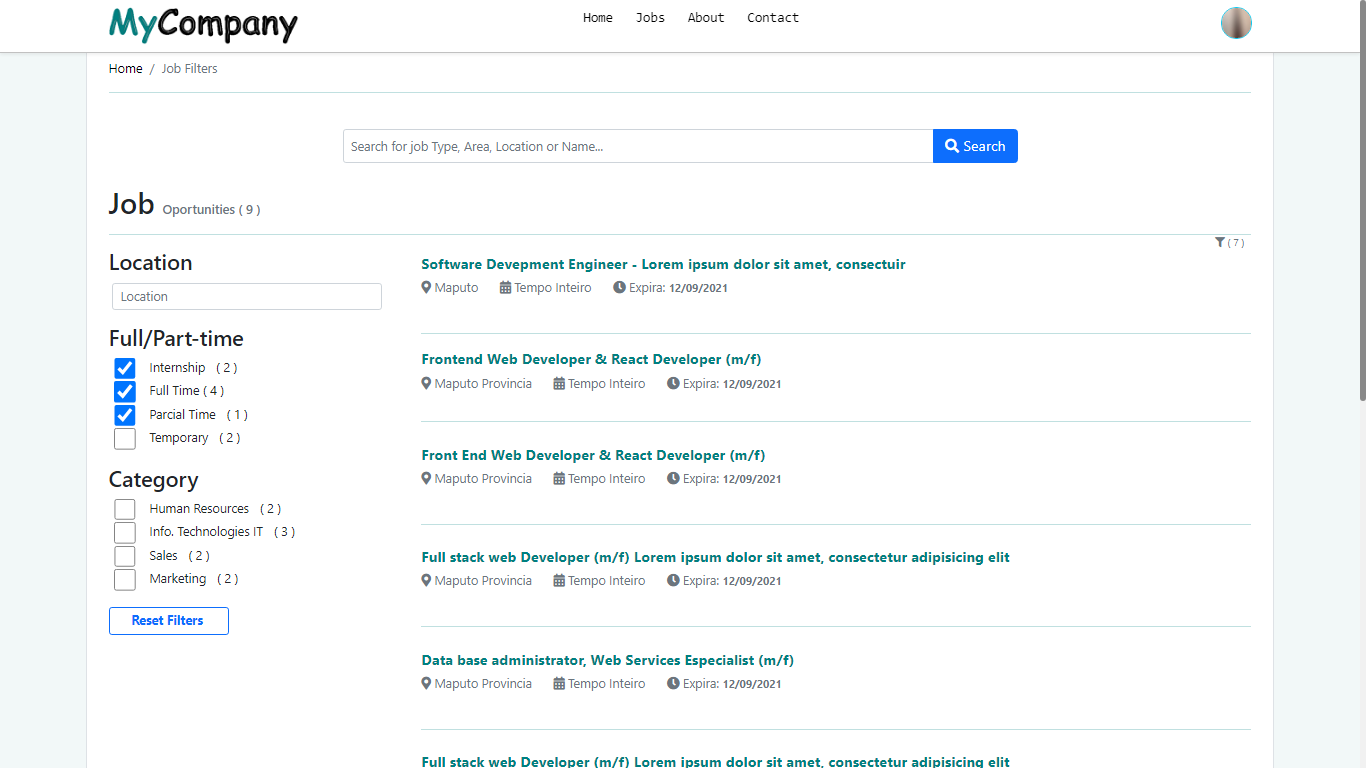
Task: Click the Location filter input field
Action: point(246,297)
